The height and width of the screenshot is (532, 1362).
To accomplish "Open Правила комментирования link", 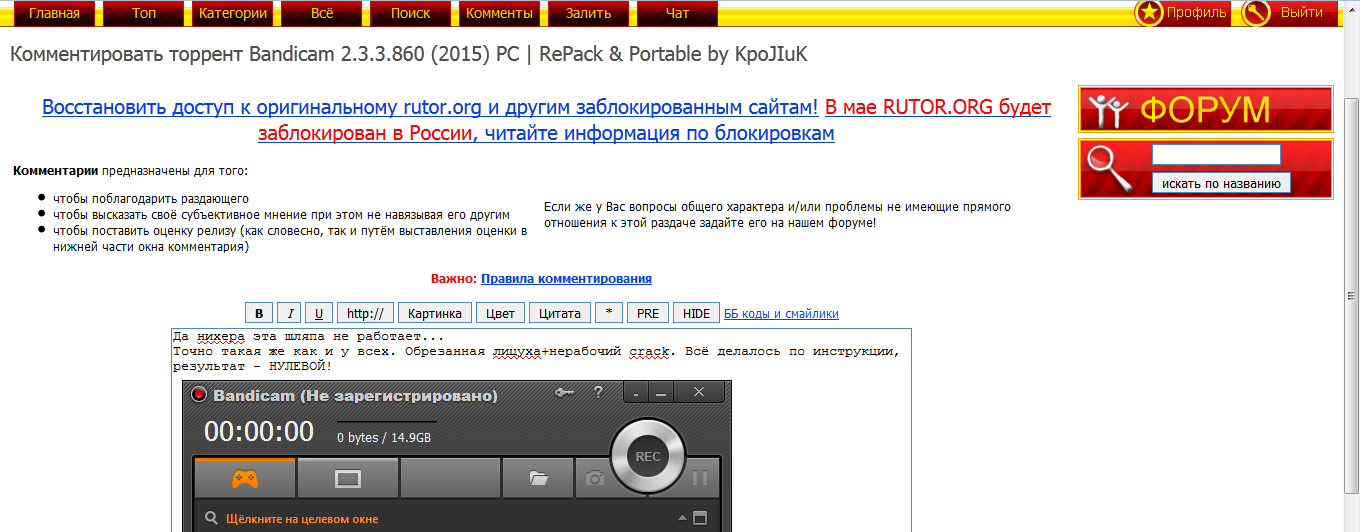I will point(566,279).
